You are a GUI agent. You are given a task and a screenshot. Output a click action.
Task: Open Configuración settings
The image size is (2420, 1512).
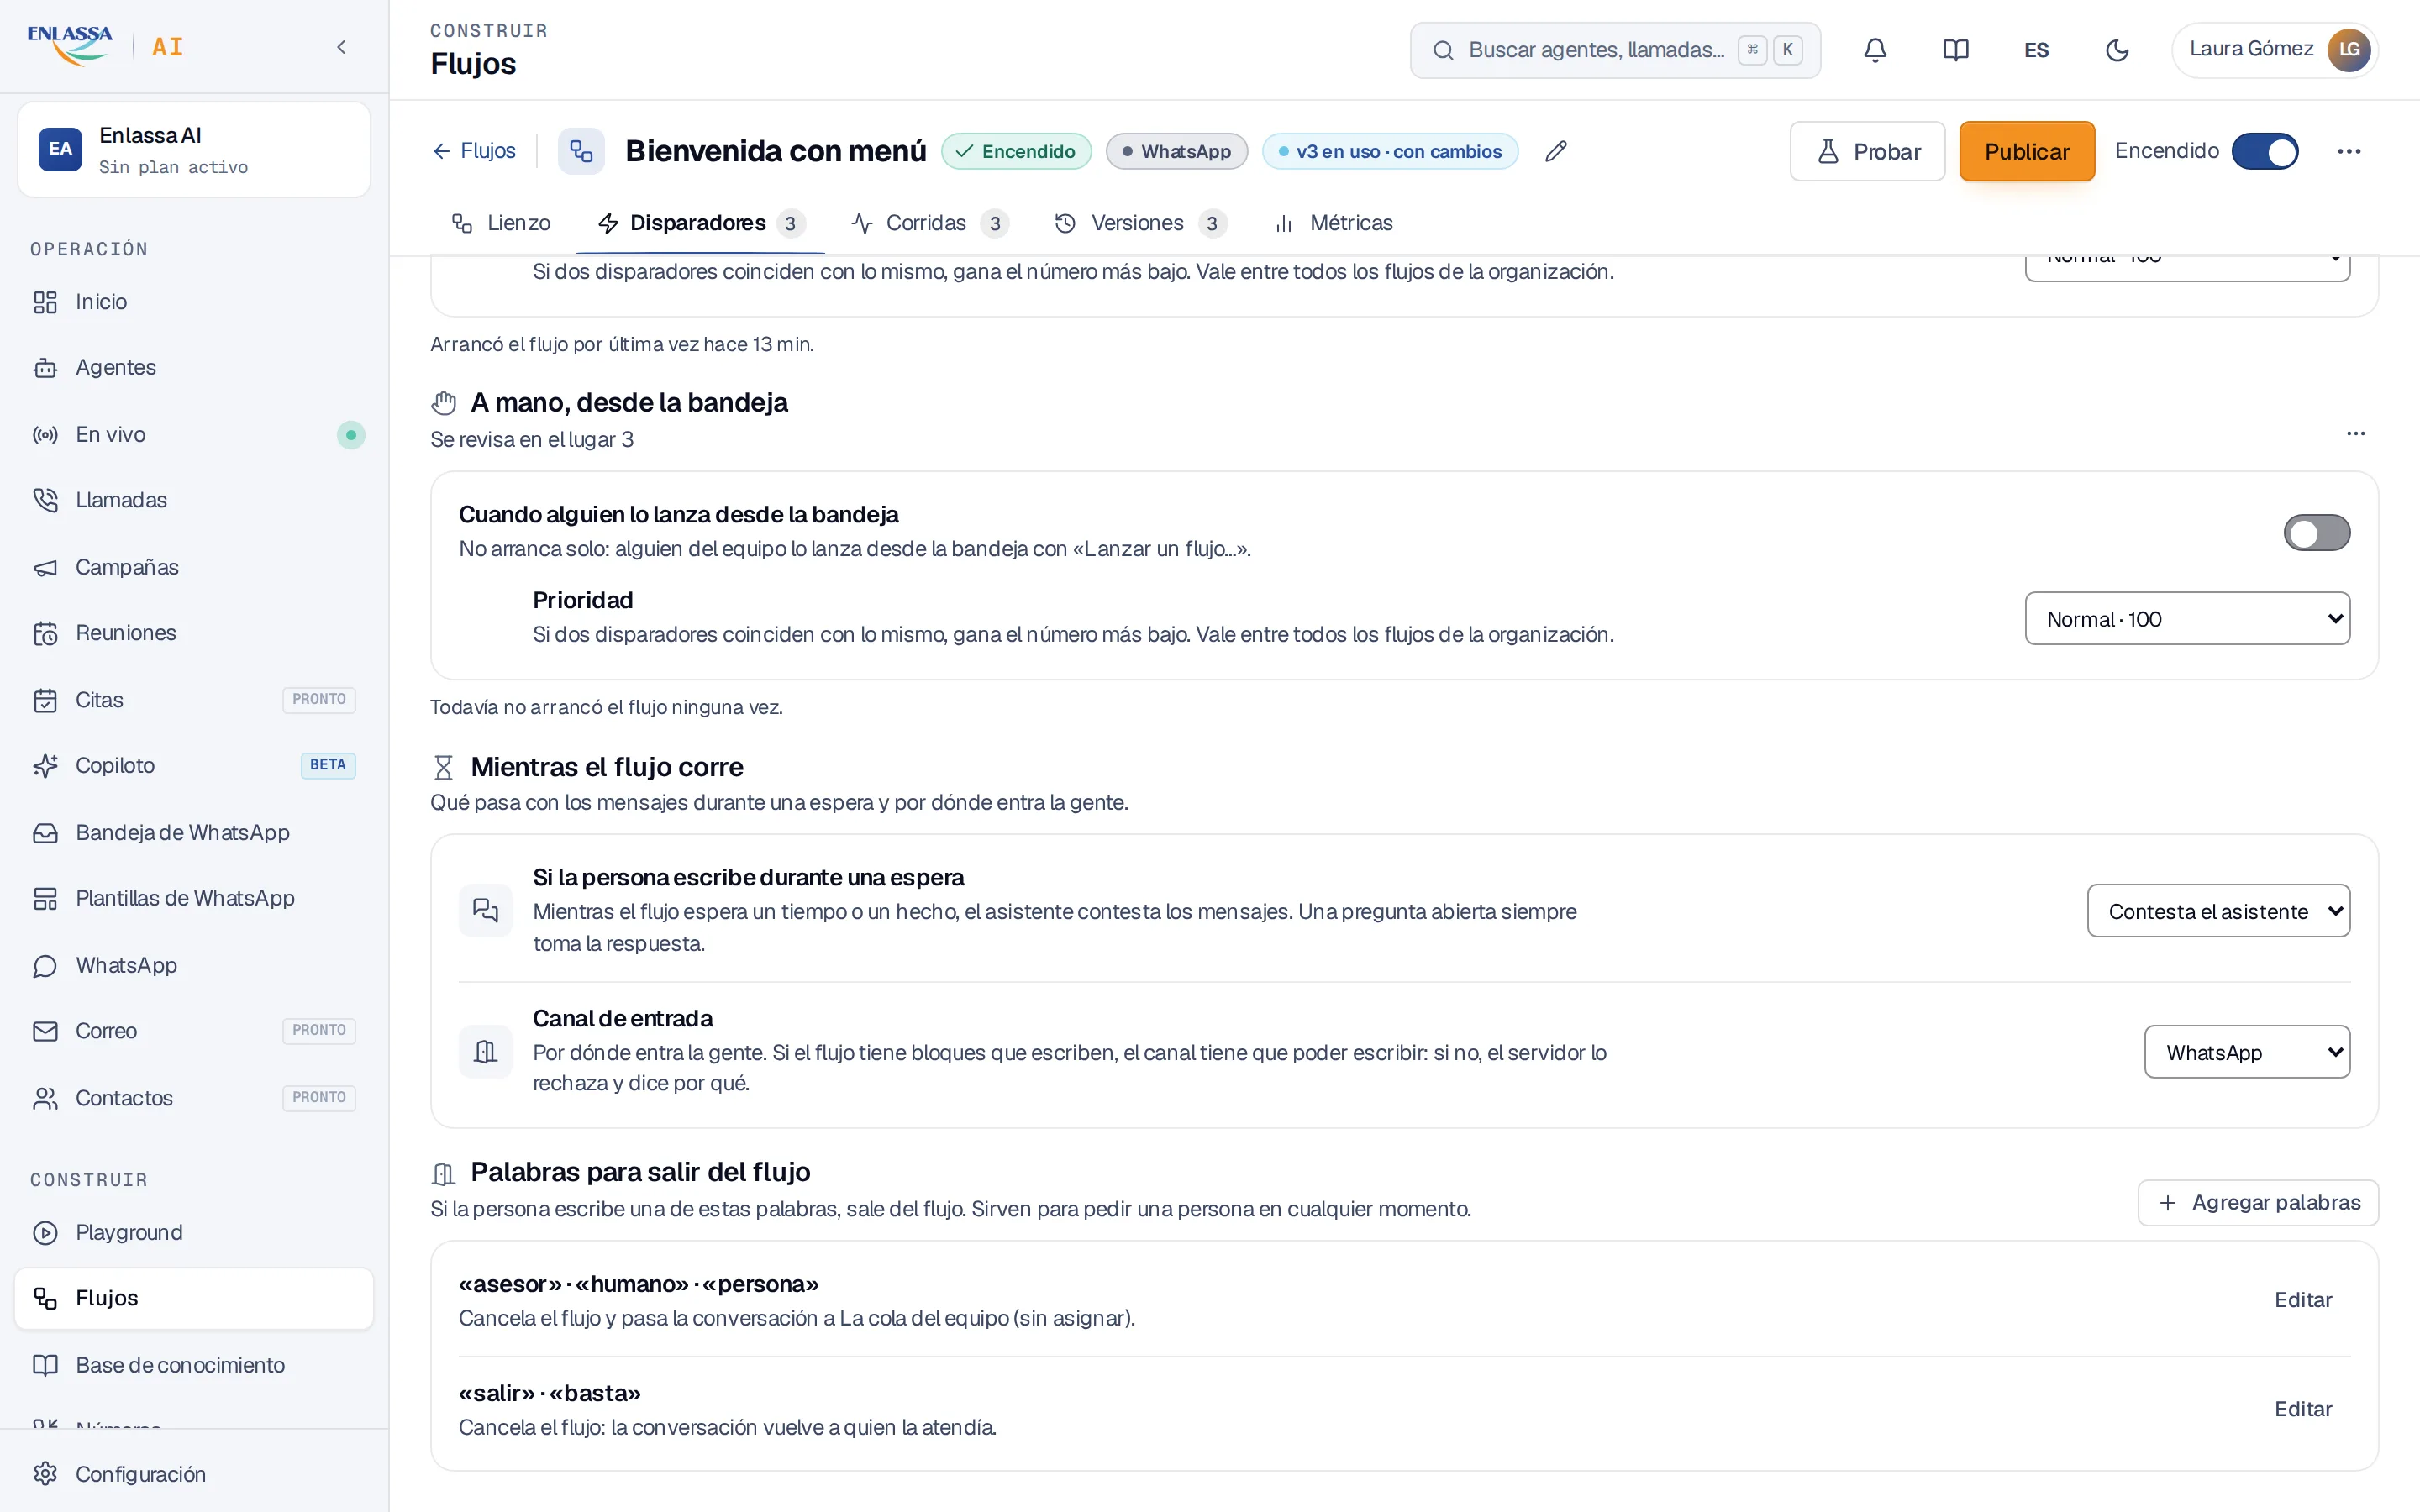tap(194, 1474)
